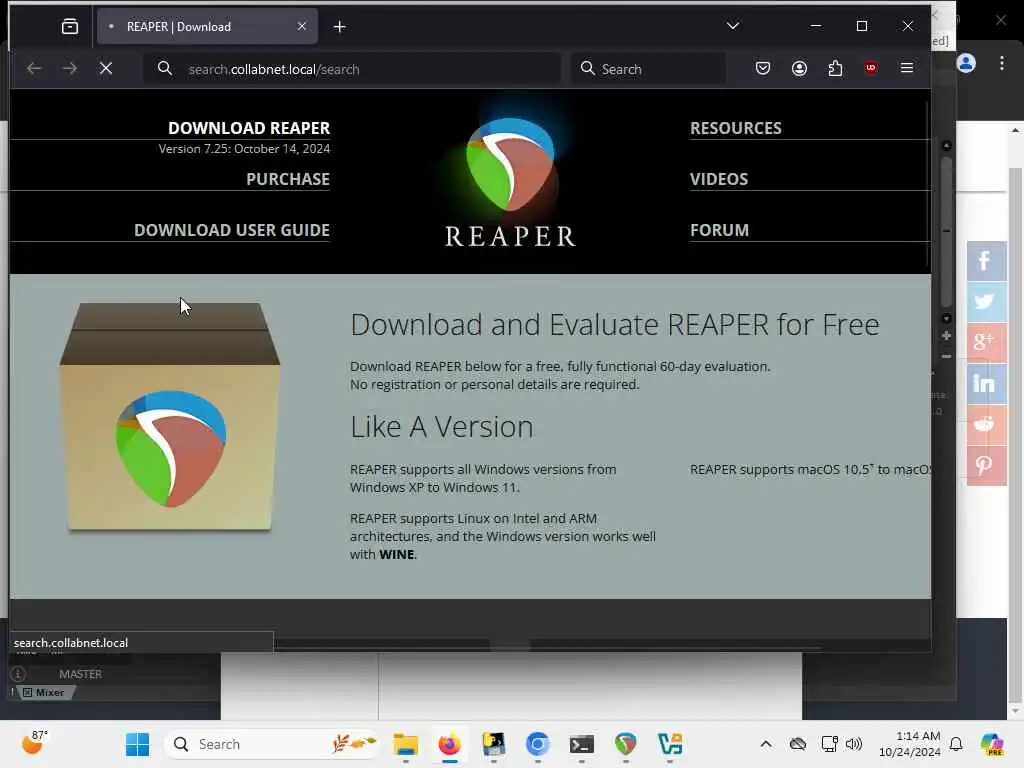Open the RESOURCES link
This screenshot has height=768, width=1024.
736,128
